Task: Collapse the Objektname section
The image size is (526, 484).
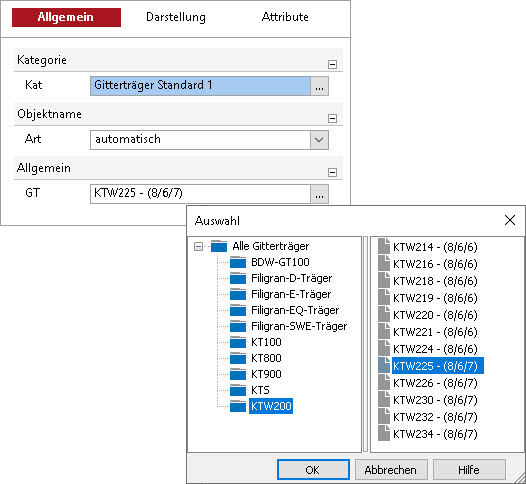Action: click(x=332, y=118)
